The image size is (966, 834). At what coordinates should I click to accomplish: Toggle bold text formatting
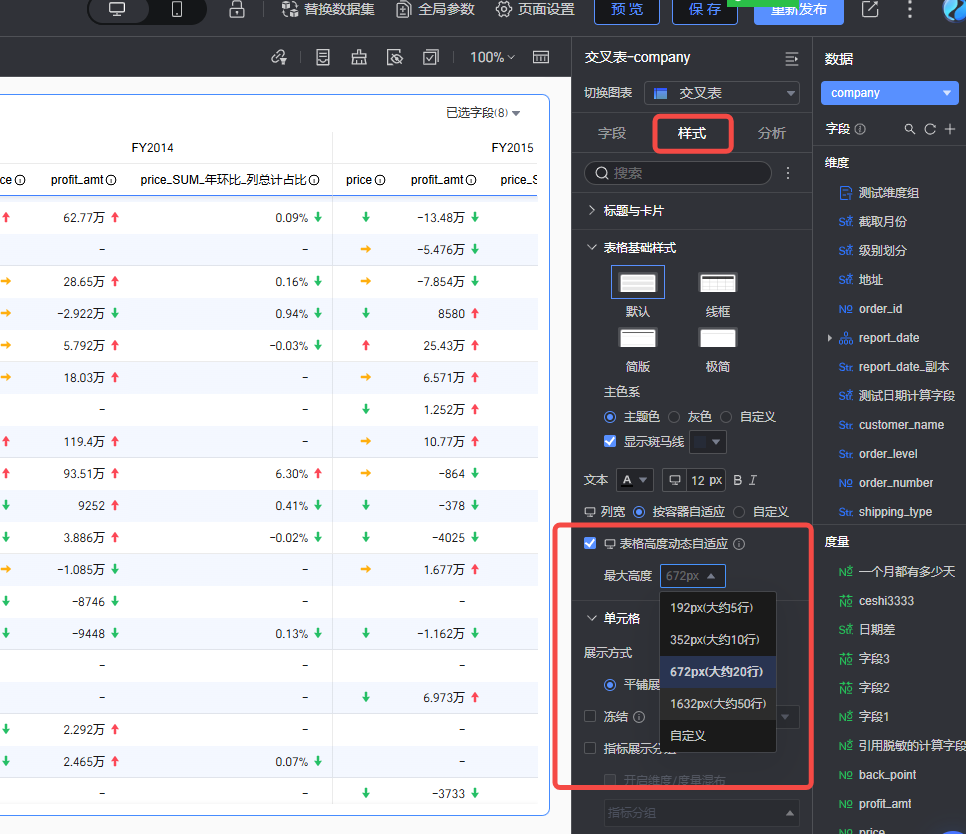[x=738, y=480]
